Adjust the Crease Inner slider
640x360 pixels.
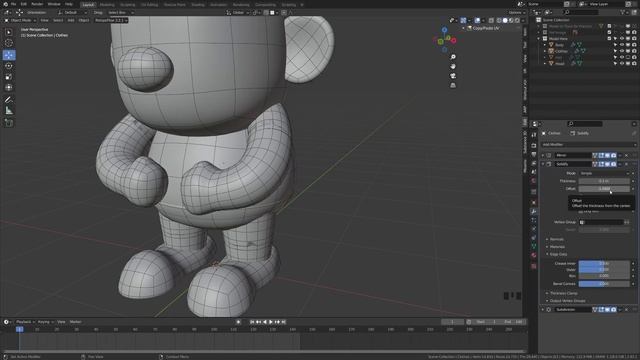pos(604,264)
